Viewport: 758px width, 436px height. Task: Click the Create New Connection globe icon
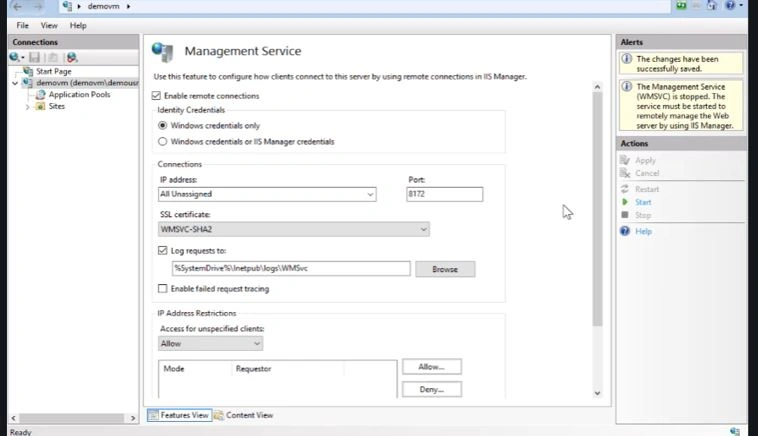[x=16, y=58]
